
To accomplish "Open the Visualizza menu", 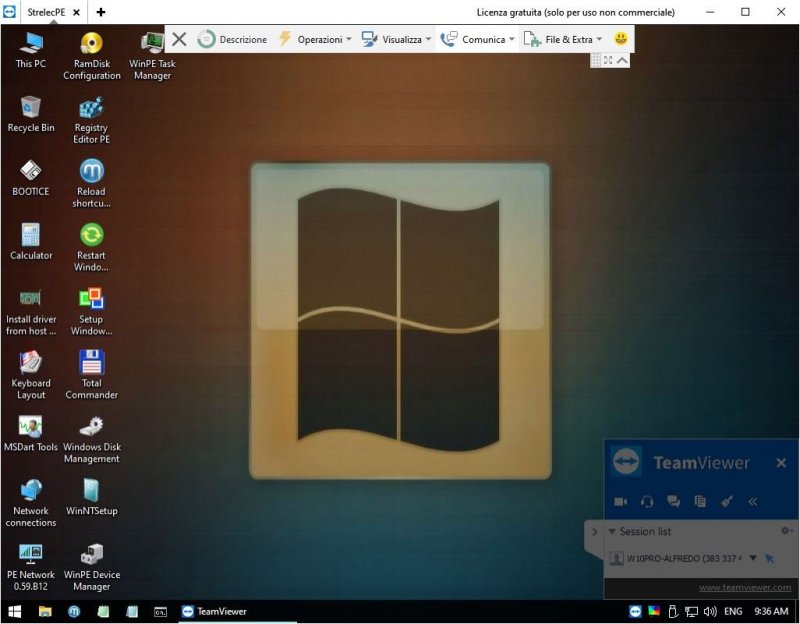I will click(x=397, y=39).
